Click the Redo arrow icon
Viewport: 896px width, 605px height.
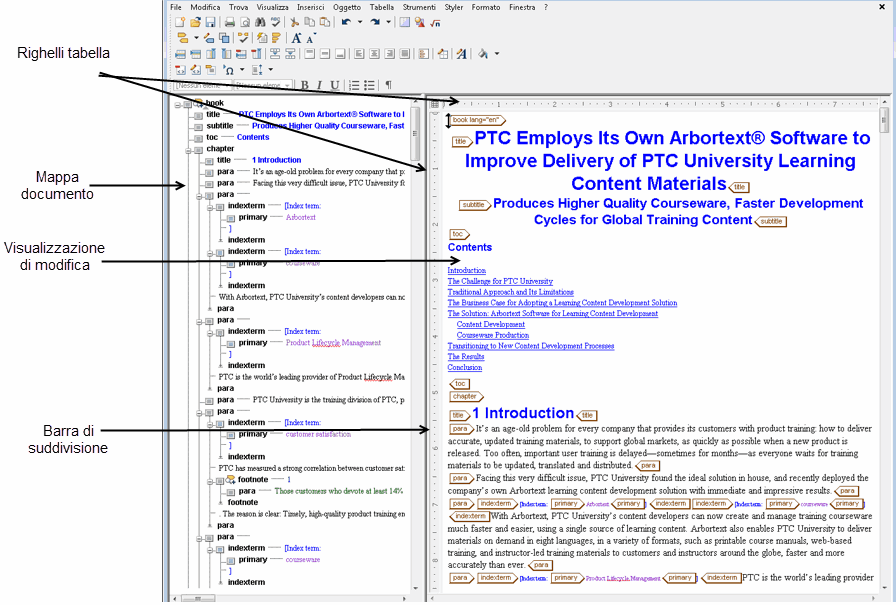pyautogui.click(x=375, y=22)
